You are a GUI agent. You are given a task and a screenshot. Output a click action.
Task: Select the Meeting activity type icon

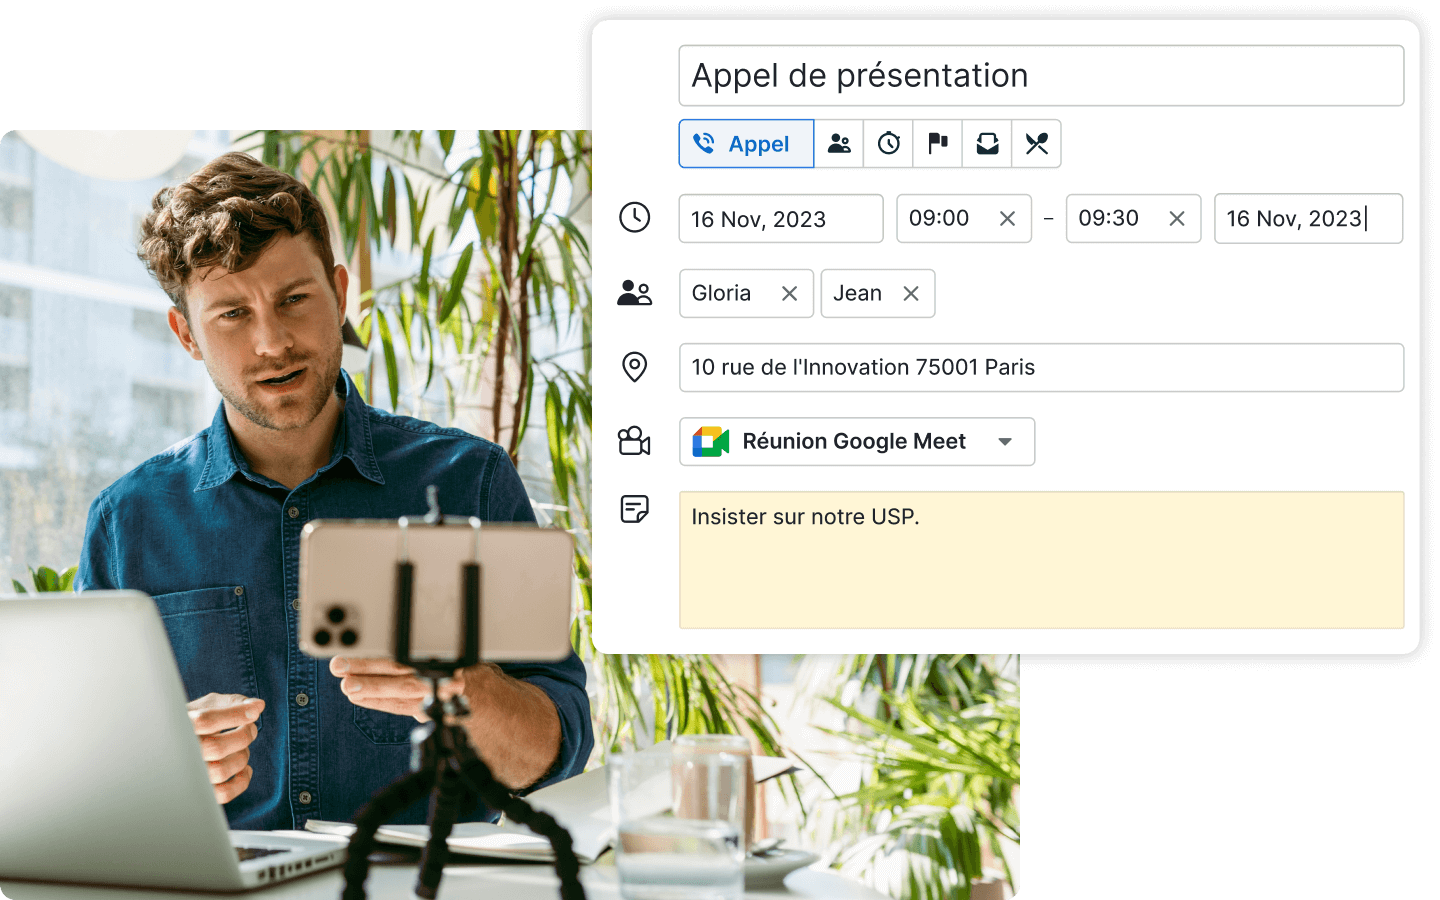[x=839, y=144]
